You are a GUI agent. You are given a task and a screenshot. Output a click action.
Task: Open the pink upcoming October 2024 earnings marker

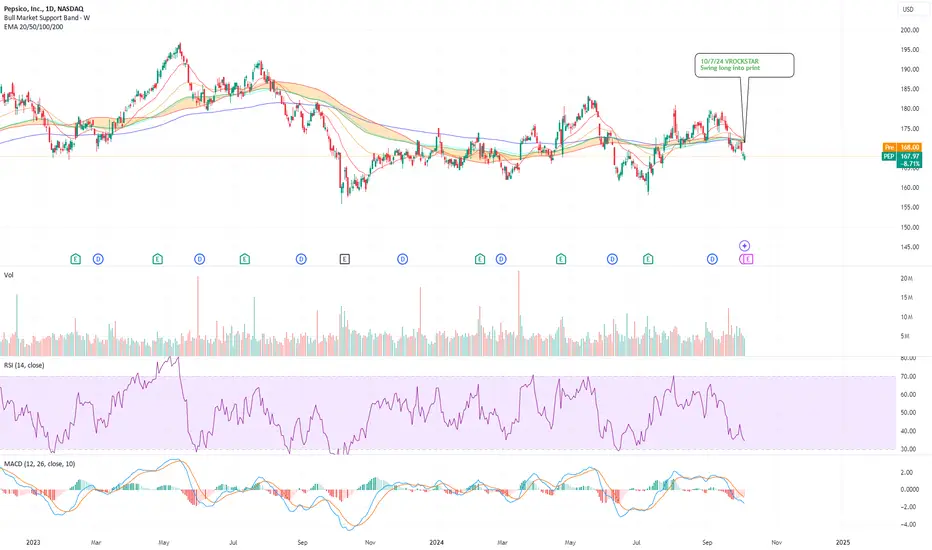(748, 259)
